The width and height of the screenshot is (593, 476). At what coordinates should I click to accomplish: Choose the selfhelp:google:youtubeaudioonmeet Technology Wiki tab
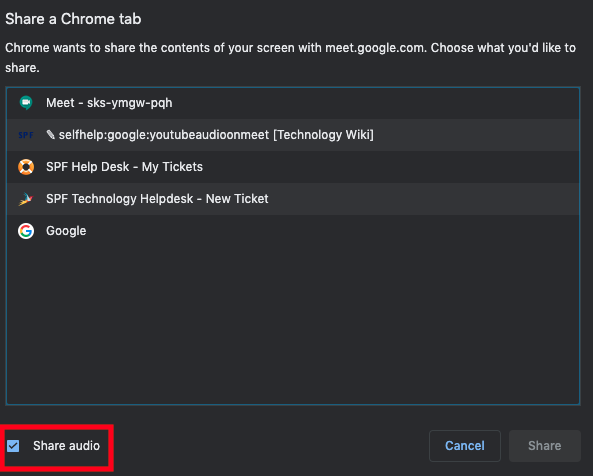(293, 135)
